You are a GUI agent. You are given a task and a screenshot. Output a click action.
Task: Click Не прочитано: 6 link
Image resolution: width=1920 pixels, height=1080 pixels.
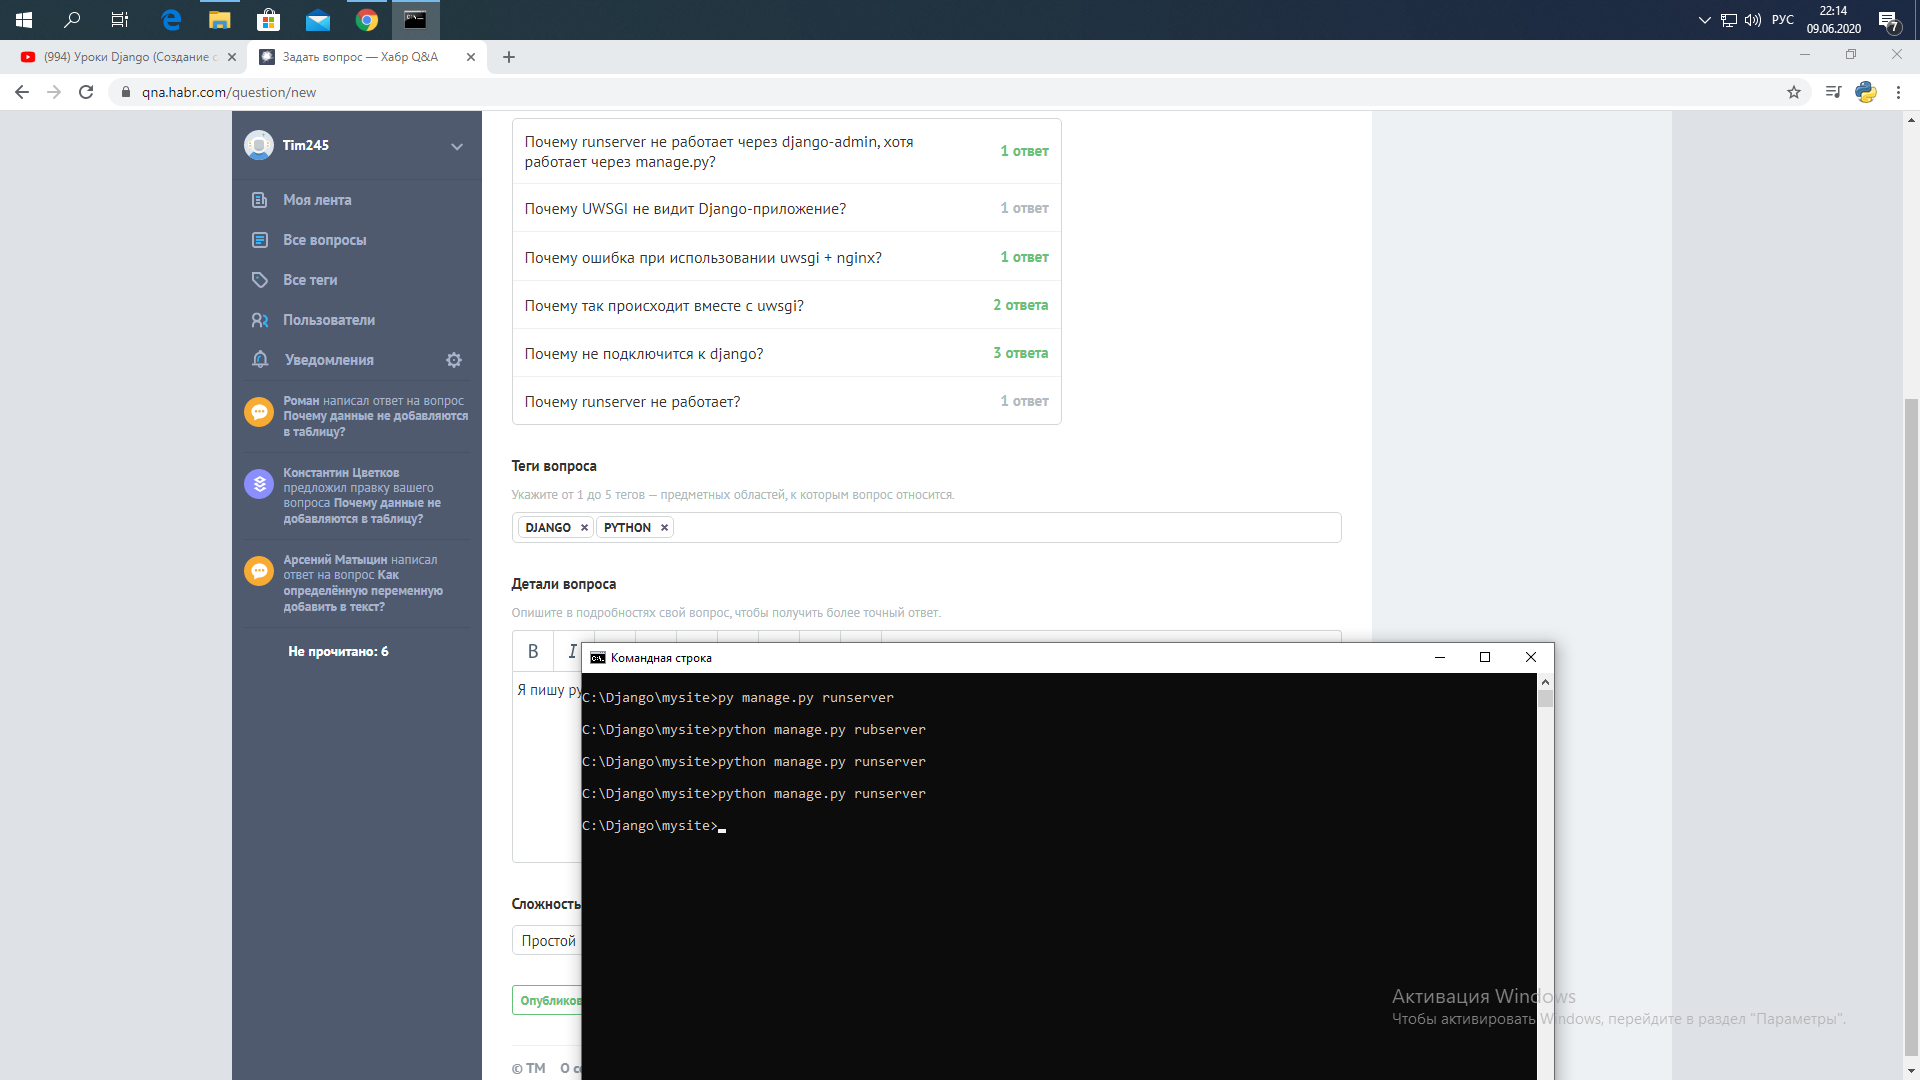pos(338,651)
